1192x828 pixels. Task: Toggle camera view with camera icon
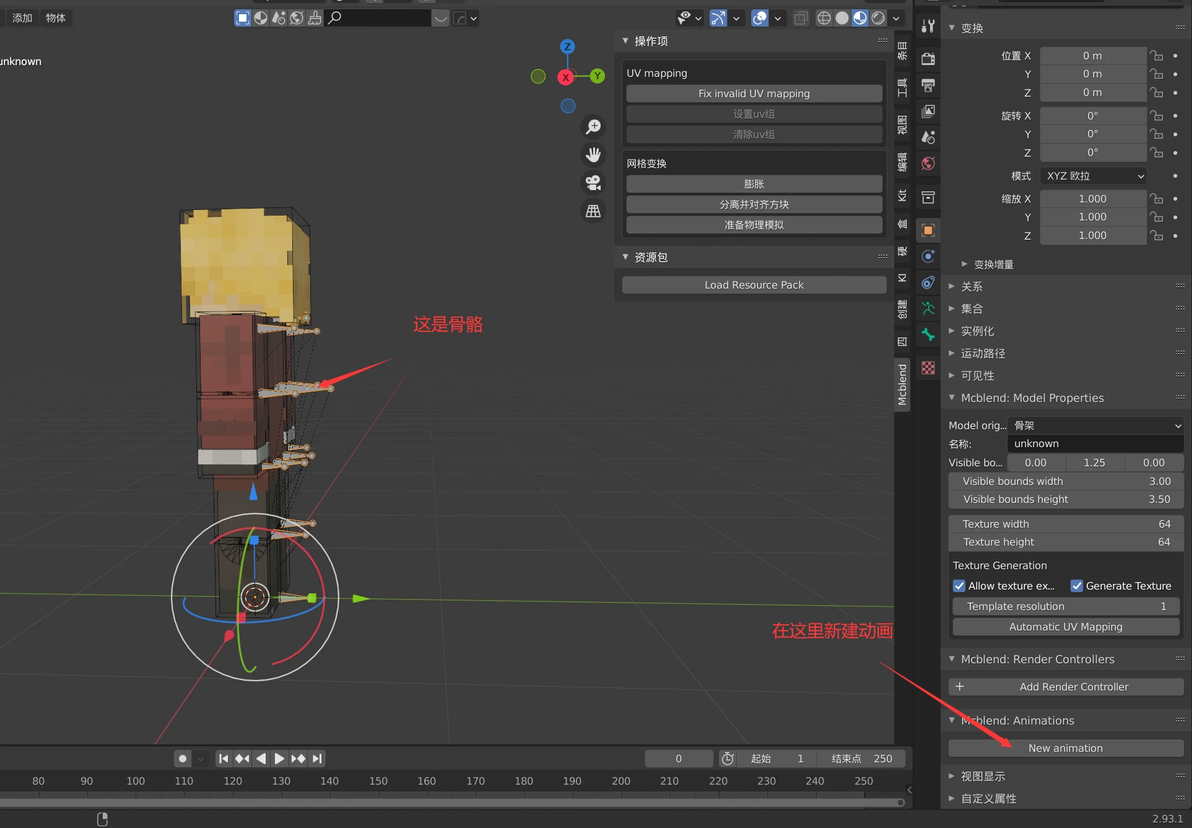[593, 183]
